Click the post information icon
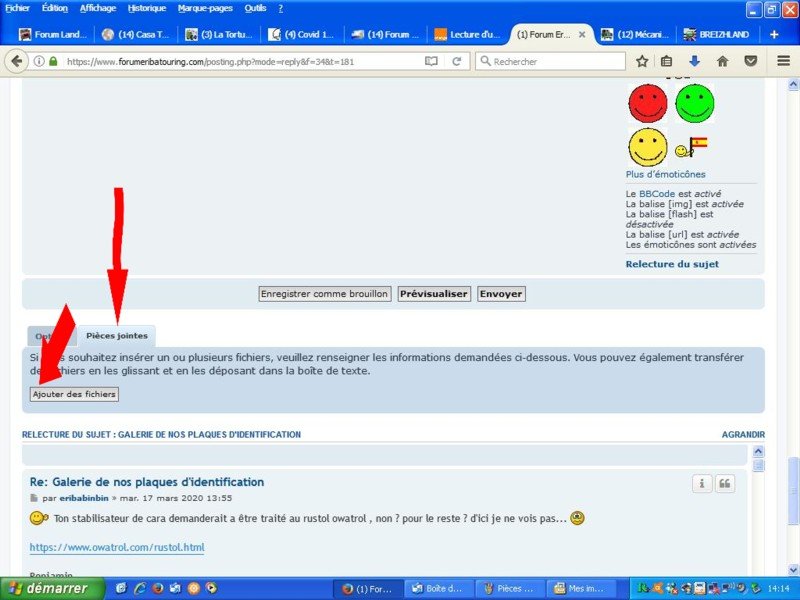 [x=702, y=484]
